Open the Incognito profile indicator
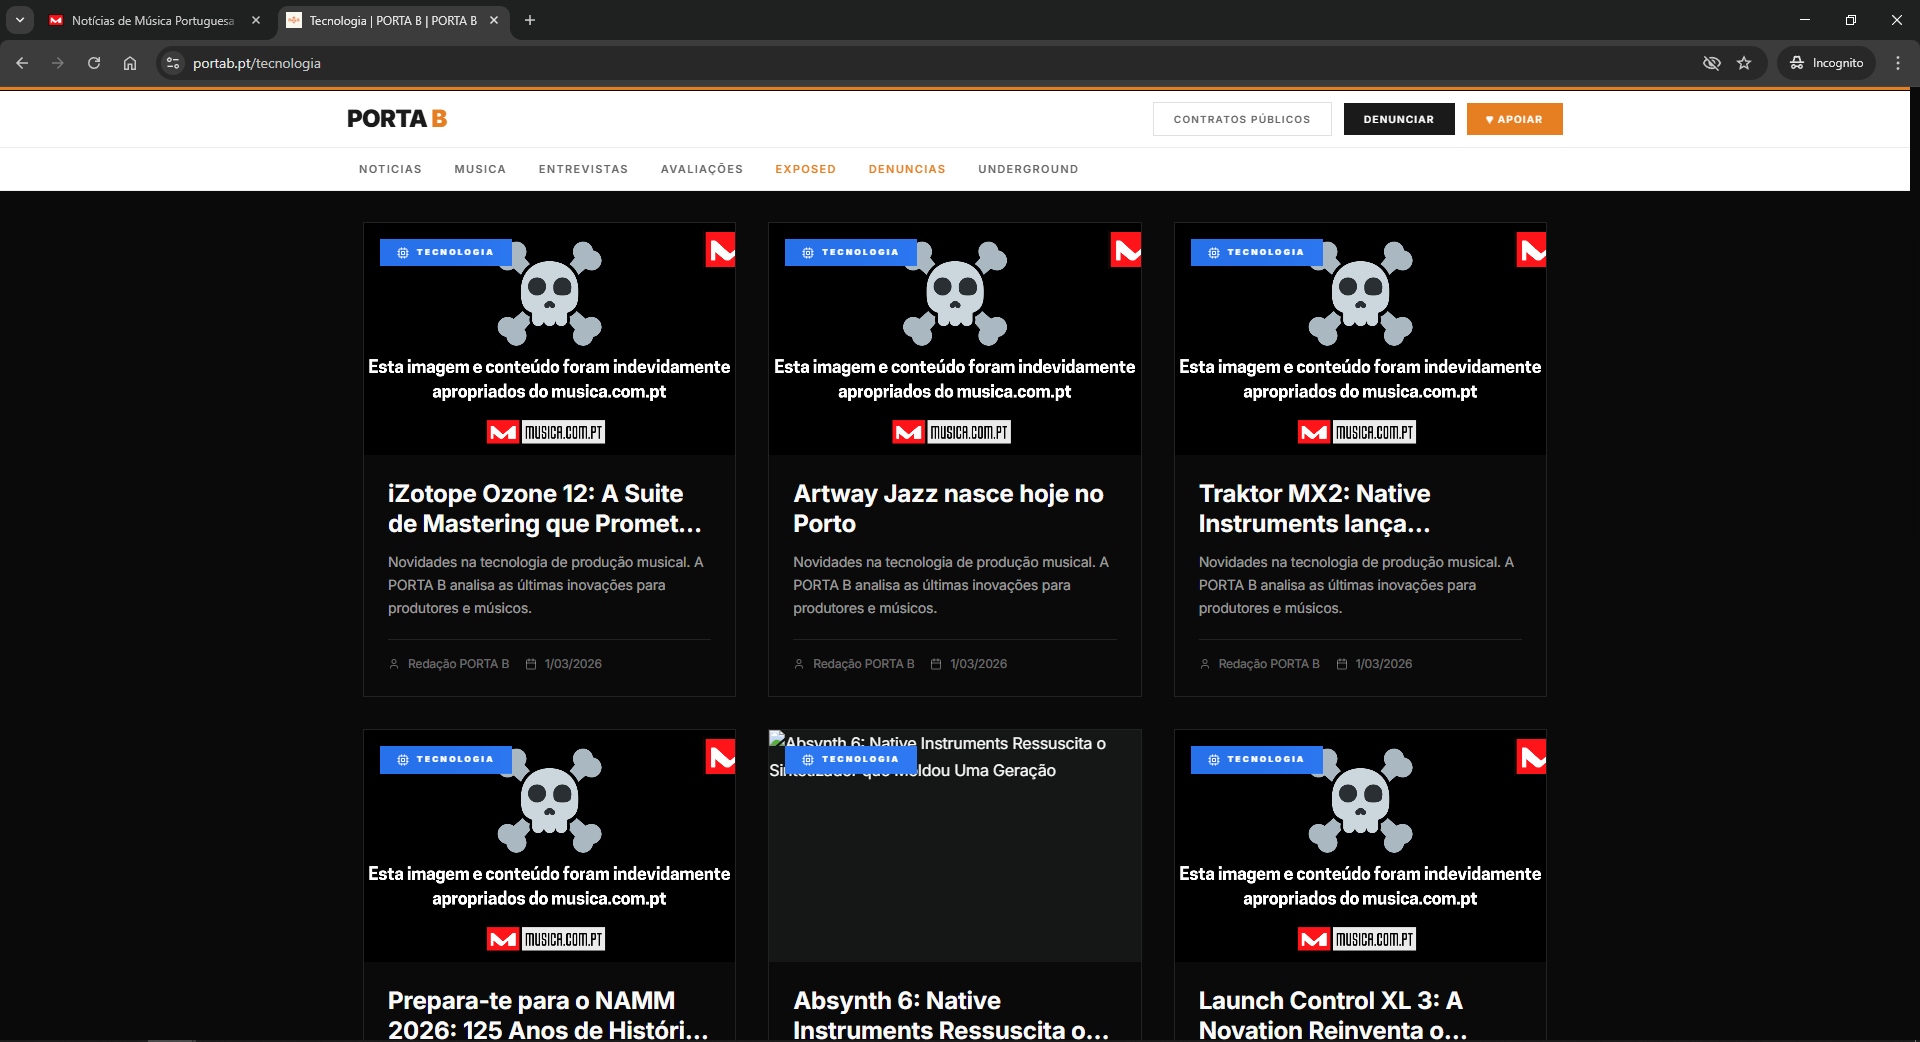Image resolution: width=1920 pixels, height=1042 pixels. point(1826,63)
